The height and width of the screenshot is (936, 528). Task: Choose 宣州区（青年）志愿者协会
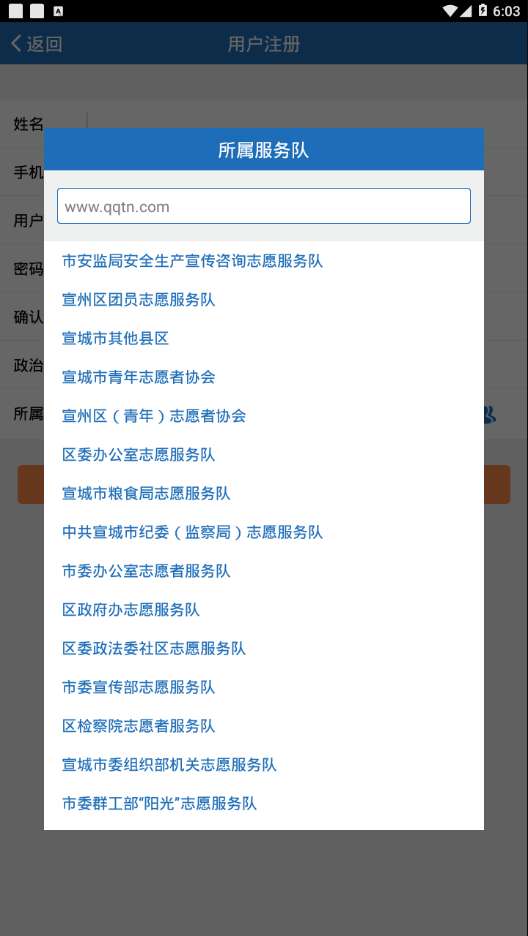tap(264, 416)
